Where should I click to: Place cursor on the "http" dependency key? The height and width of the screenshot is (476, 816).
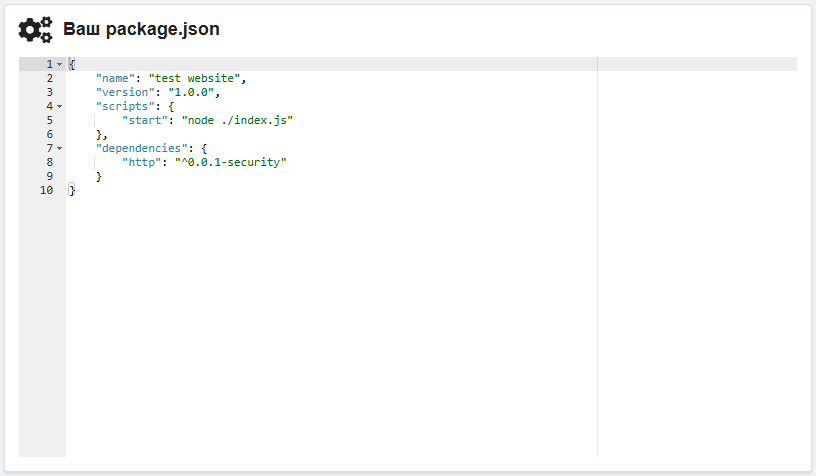click(x=141, y=162)
